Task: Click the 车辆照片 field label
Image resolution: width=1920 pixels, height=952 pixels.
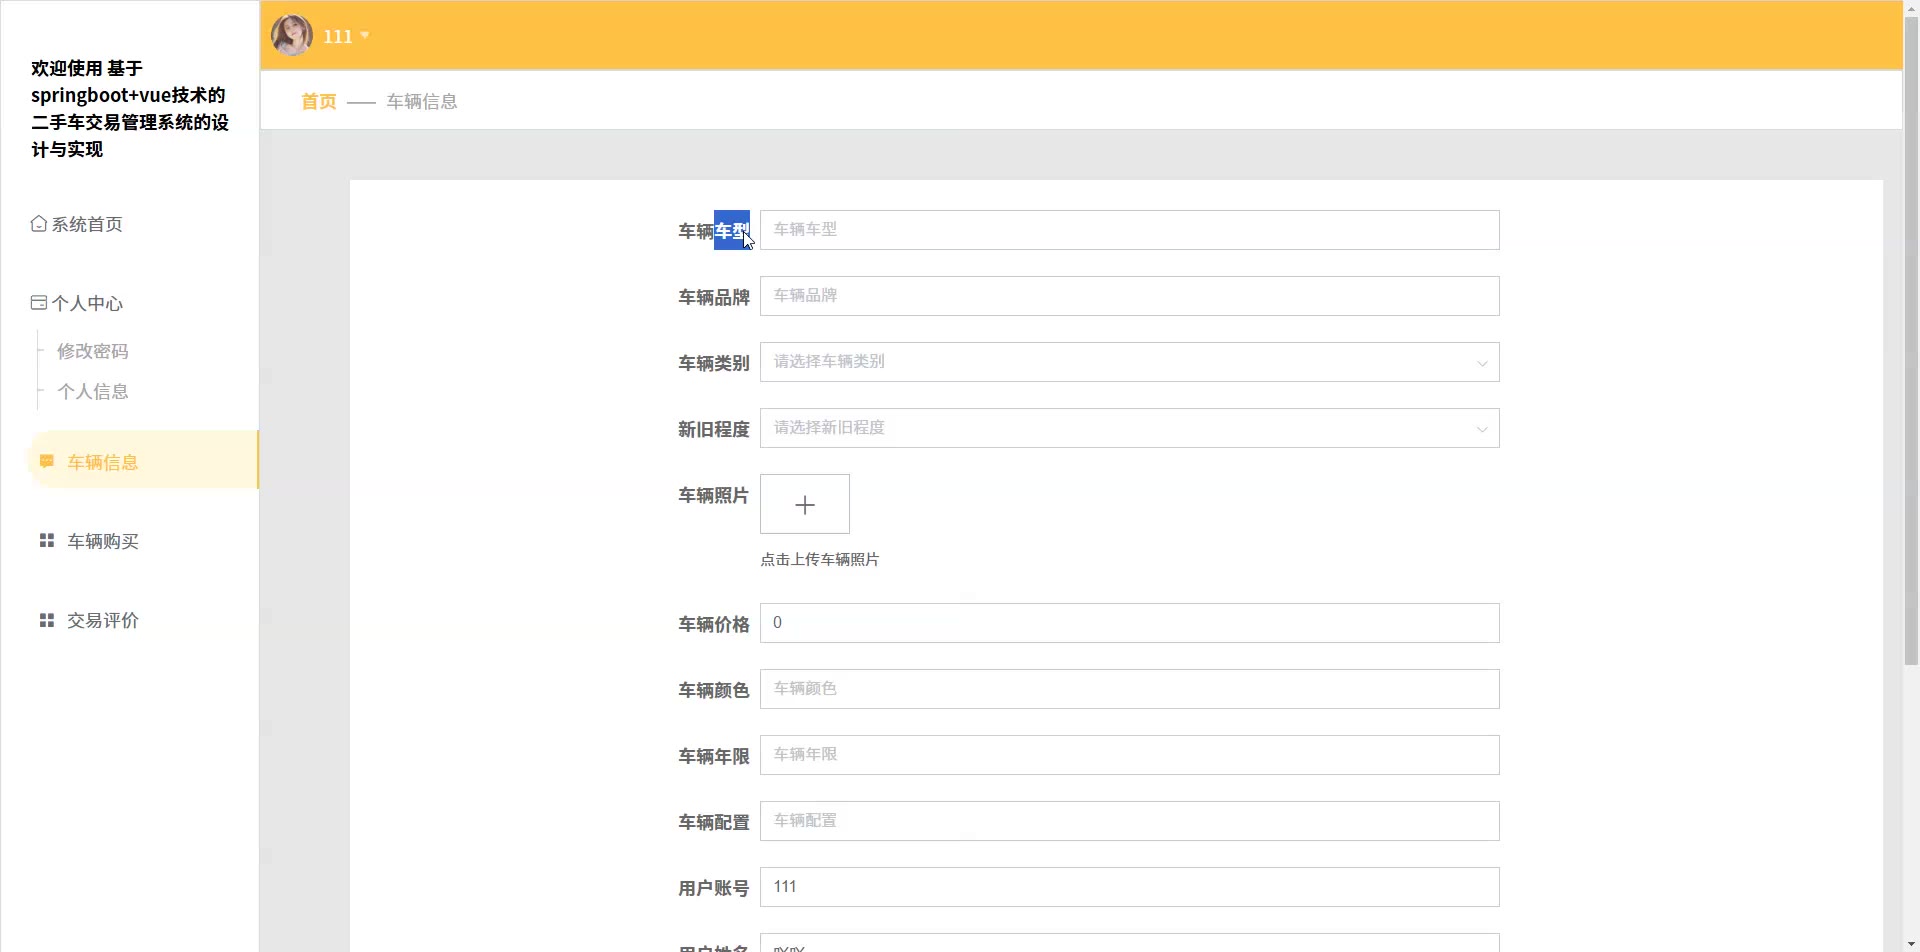Action: (x=714, y=495)
